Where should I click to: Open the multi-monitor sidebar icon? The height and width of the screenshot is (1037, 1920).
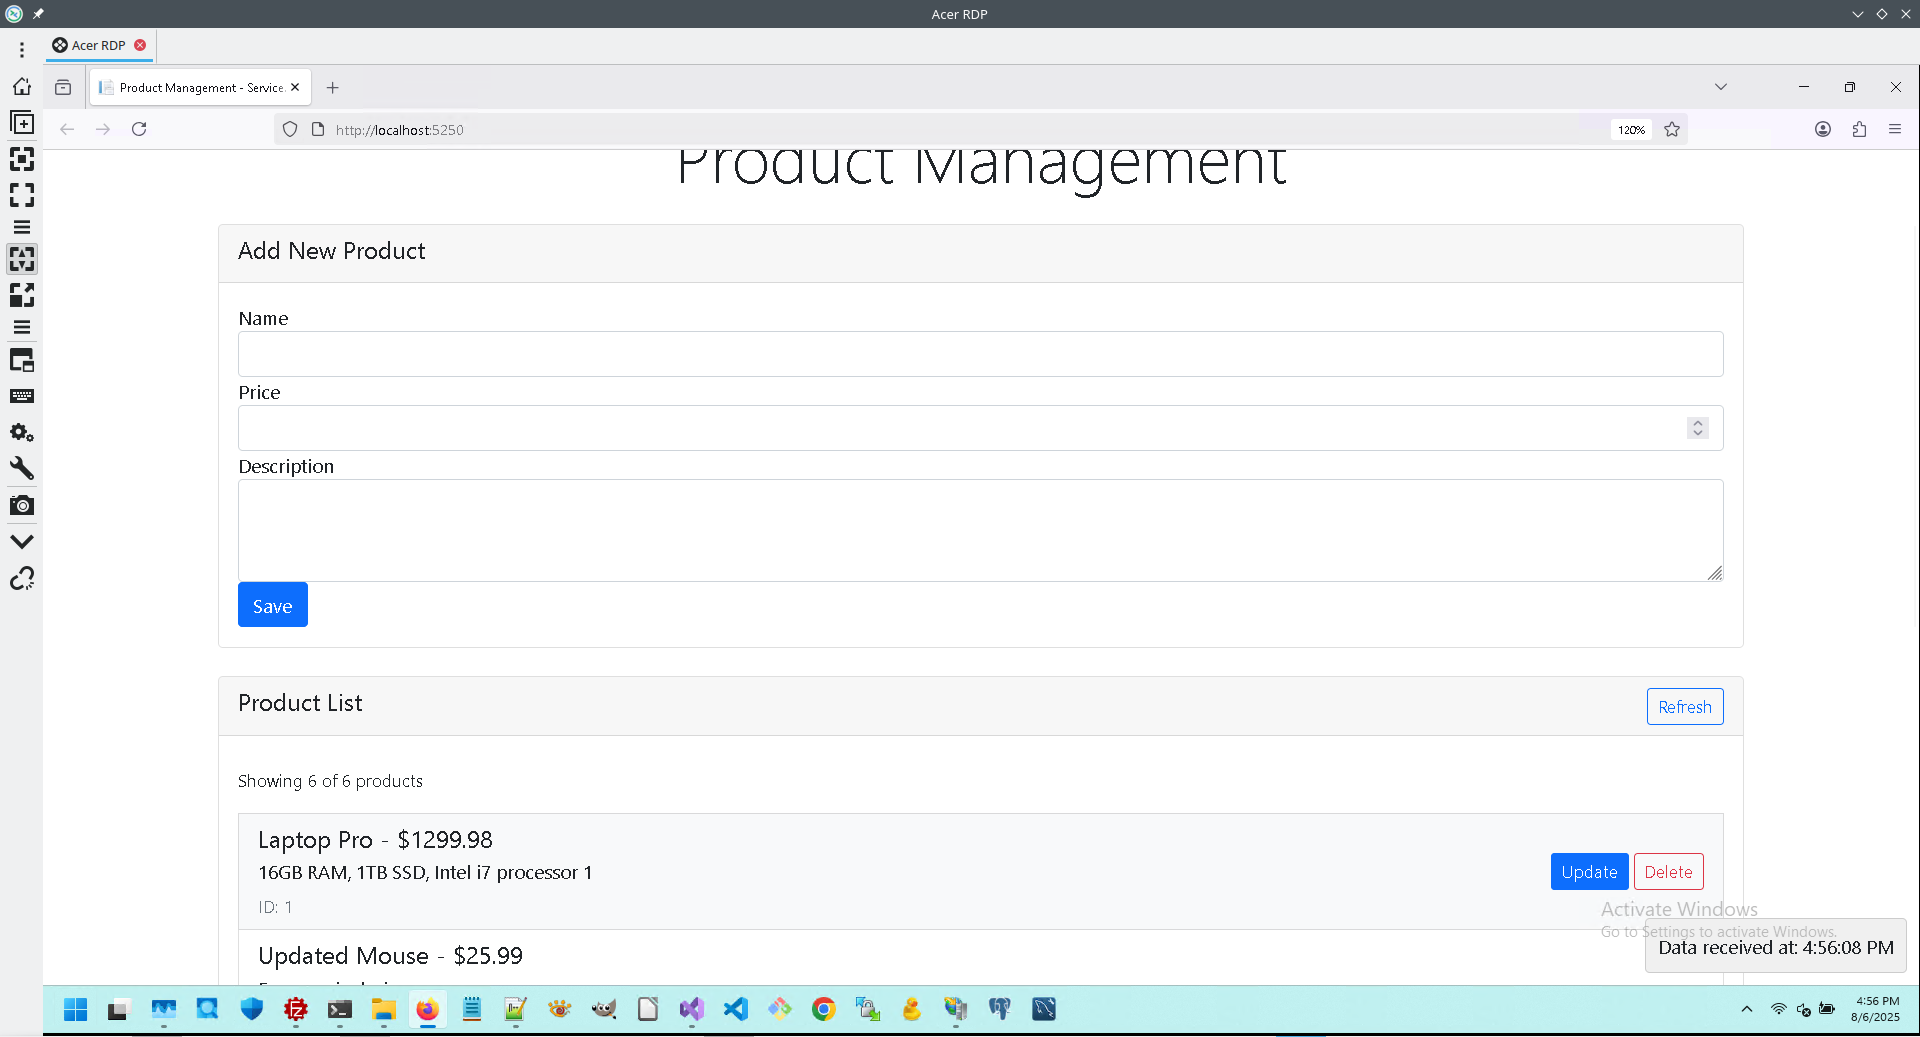tap(22, 360)
